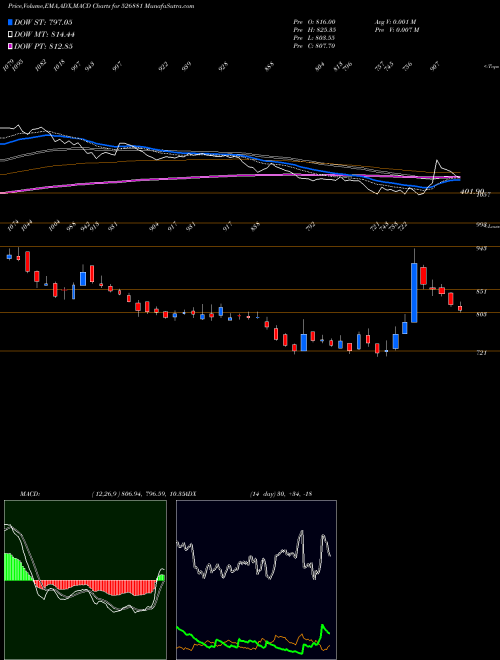Click the tallest blue candlestick near 945
The height and width of the screenshot is (660, 500).
[414, 293]
